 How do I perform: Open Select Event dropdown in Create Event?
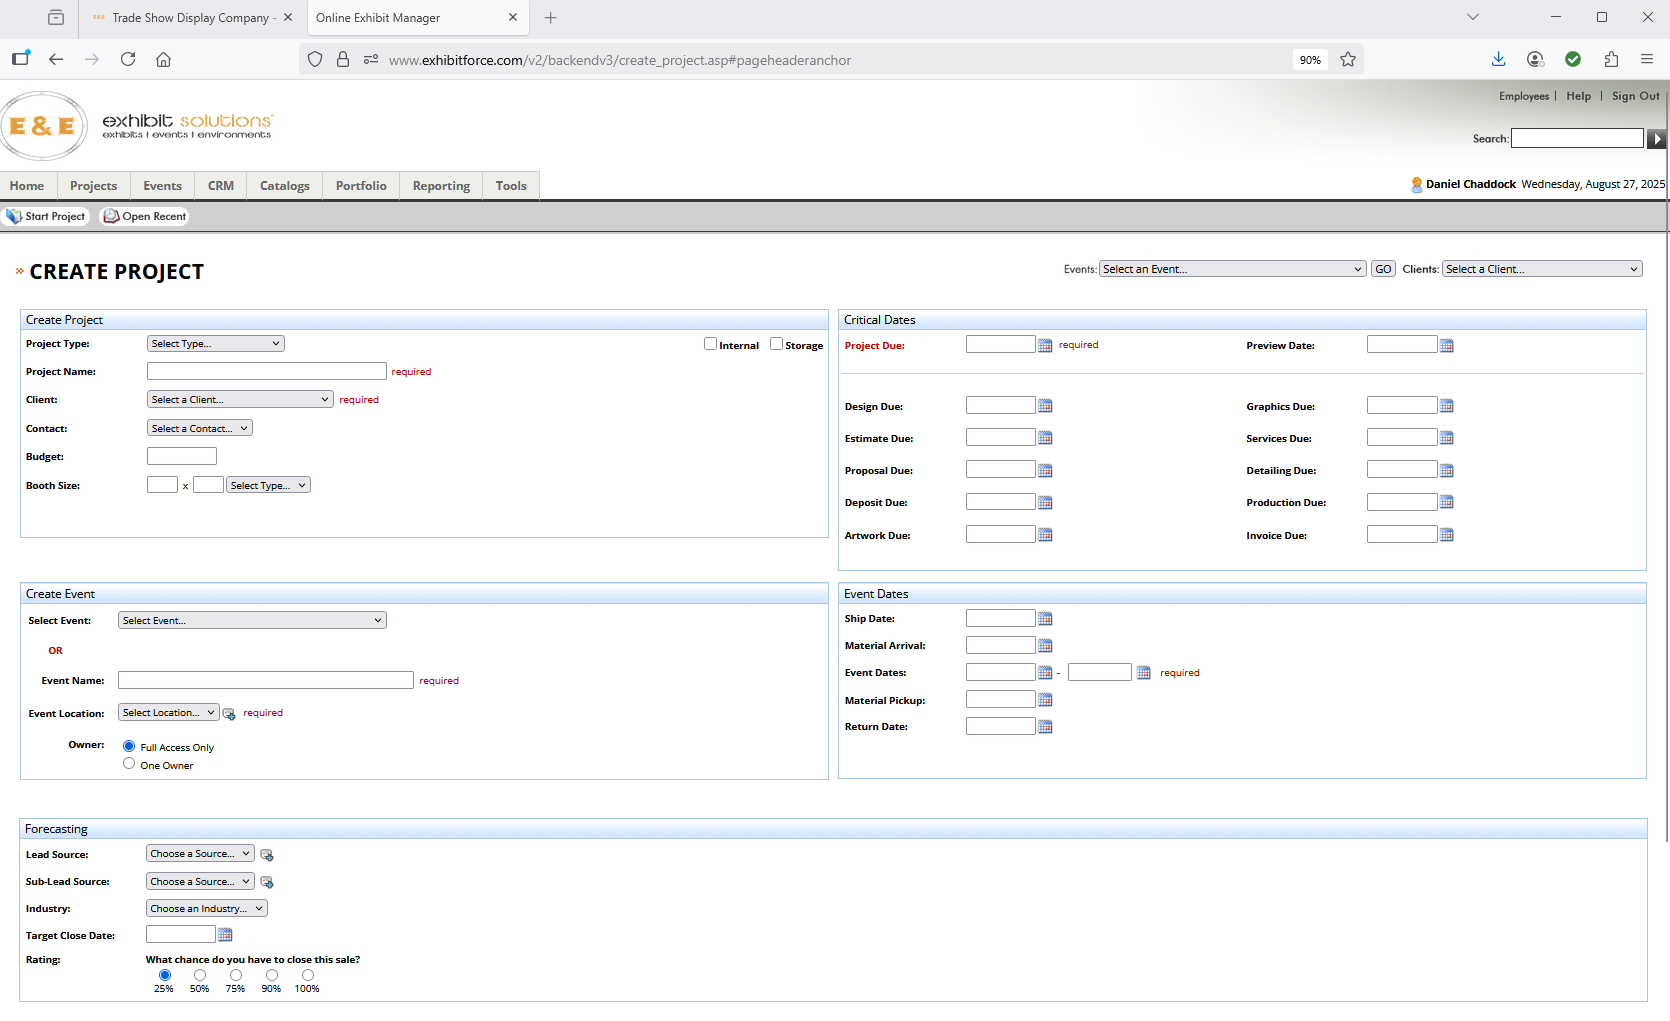(x=252, y=620)
